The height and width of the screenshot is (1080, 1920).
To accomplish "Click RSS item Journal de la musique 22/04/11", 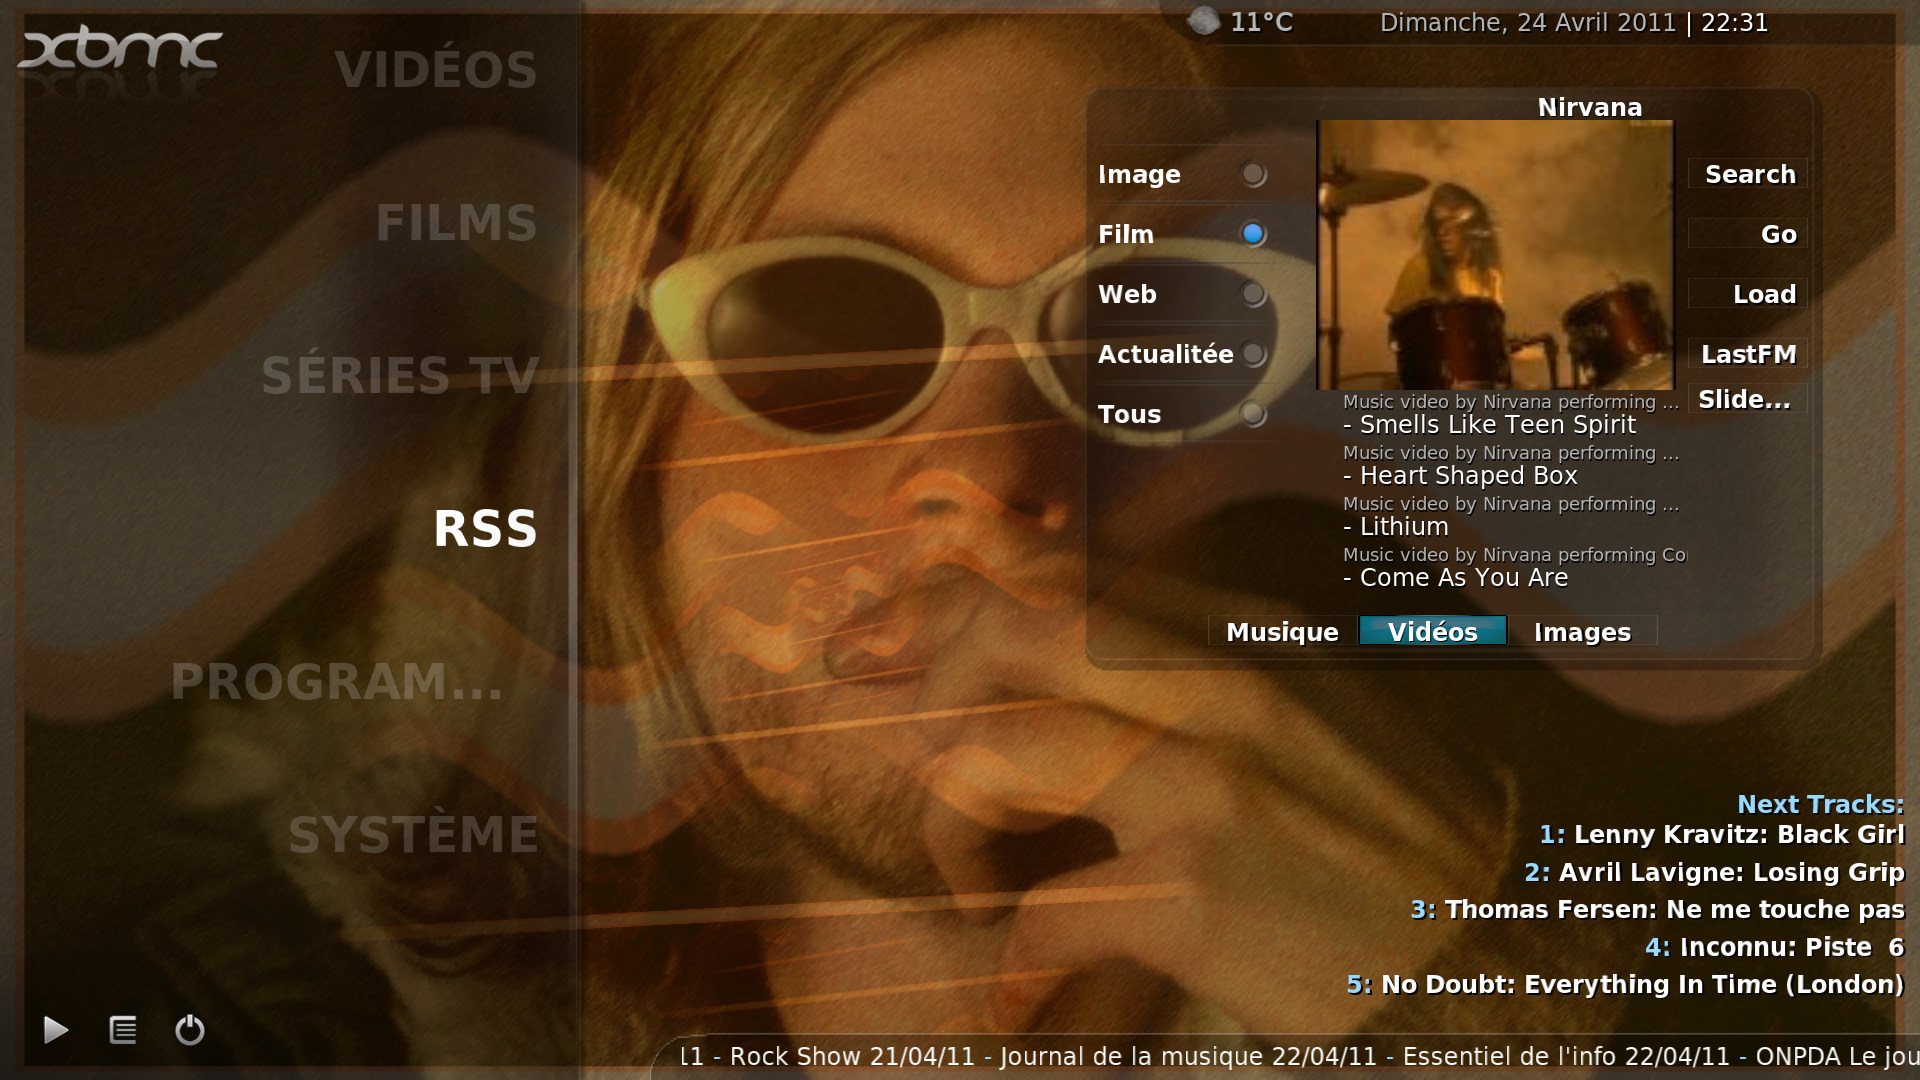I will (1188, 1057).
